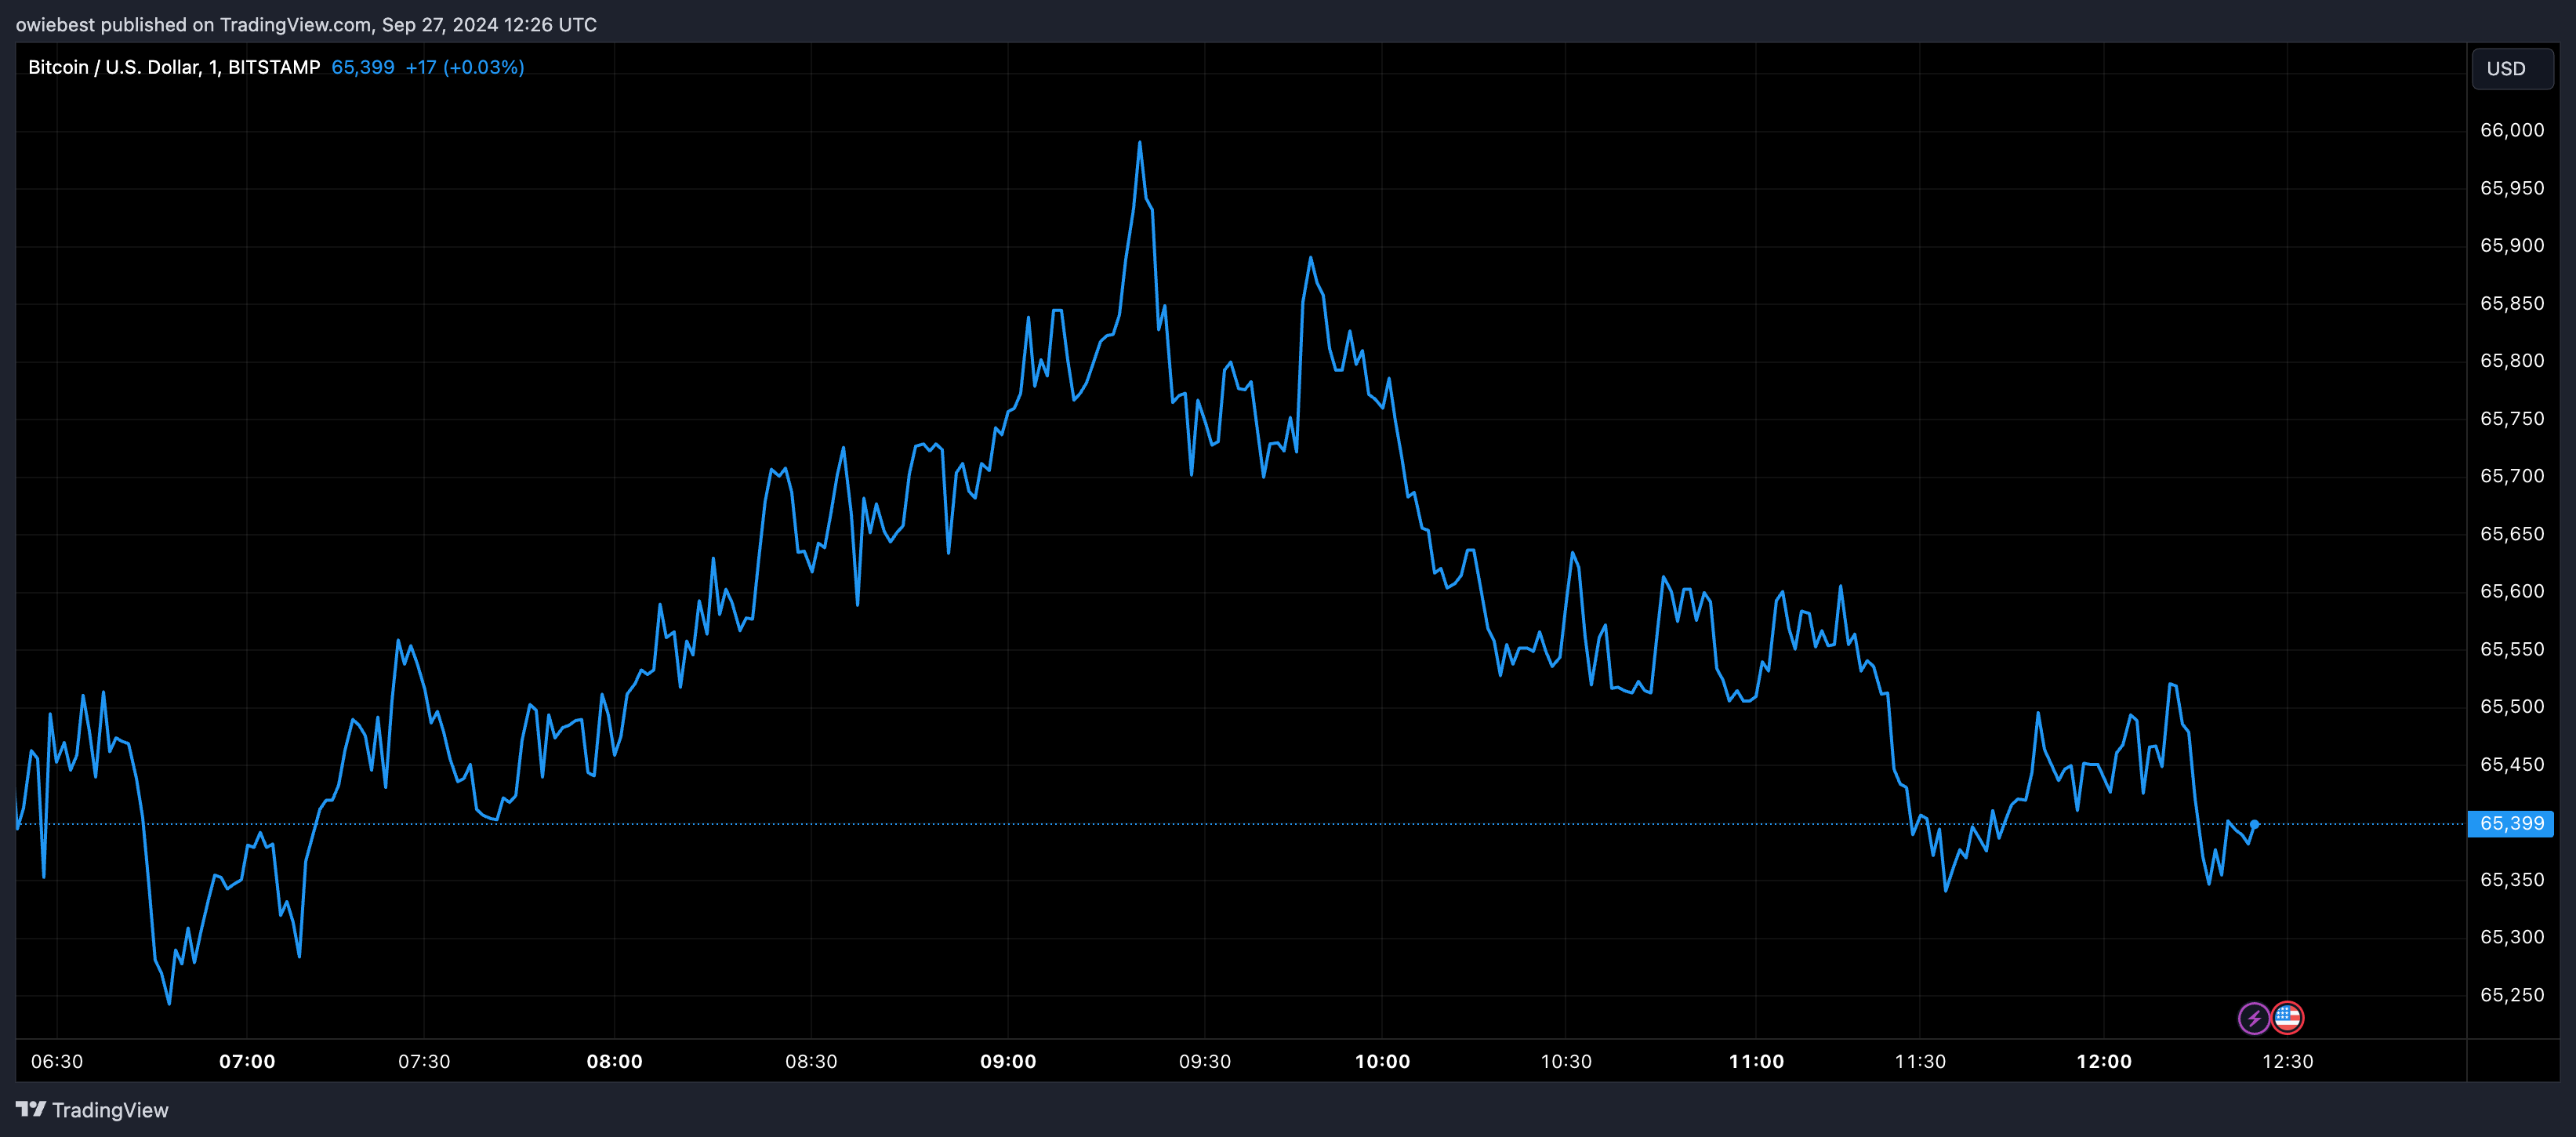Click the 65,650 price axis label
The width and height of the screenshot is (2576, 1137).
tap(2512, 534)
